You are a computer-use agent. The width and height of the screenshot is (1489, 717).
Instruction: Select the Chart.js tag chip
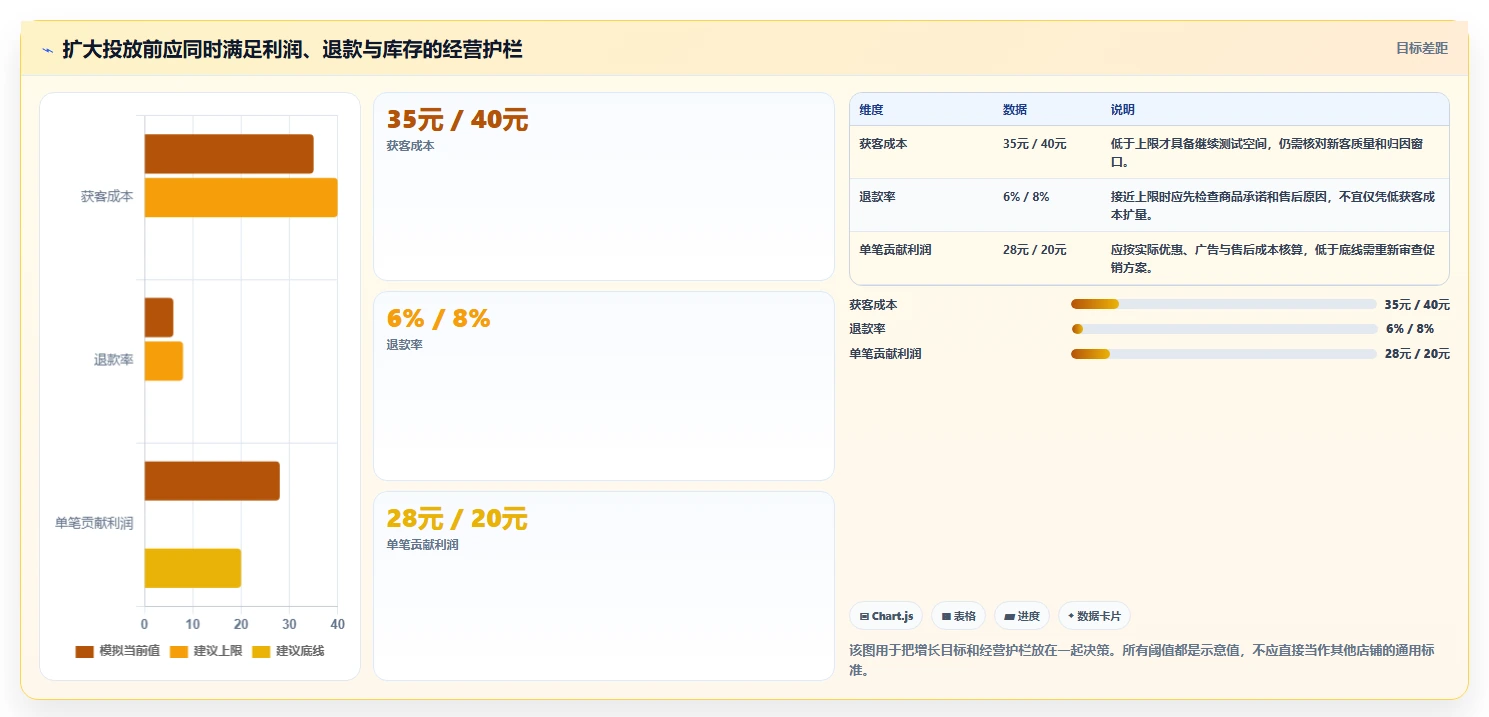[885, 616]
